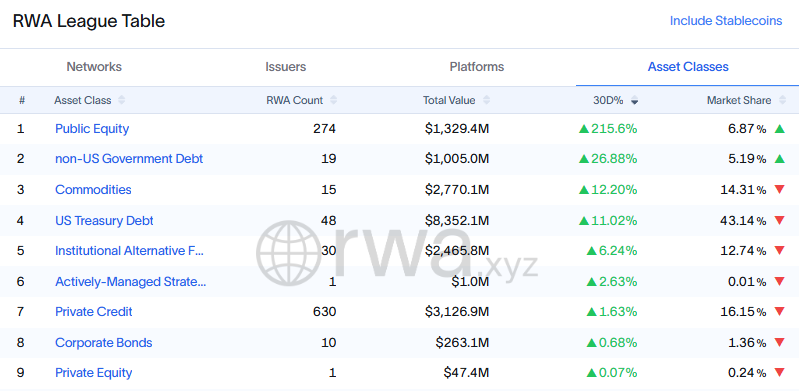Open US Treasury Debt link
The image size is (799, 391).
tap(104, 221)
